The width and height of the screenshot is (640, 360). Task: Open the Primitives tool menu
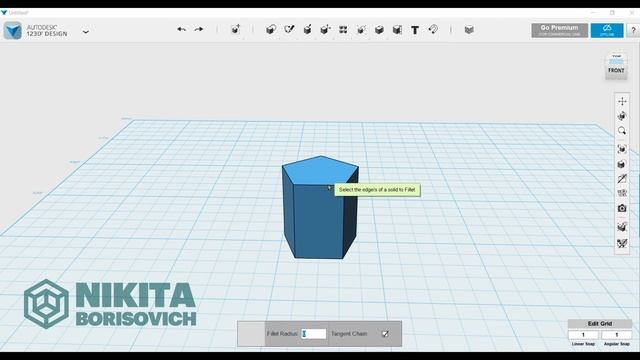pos(271,29)
